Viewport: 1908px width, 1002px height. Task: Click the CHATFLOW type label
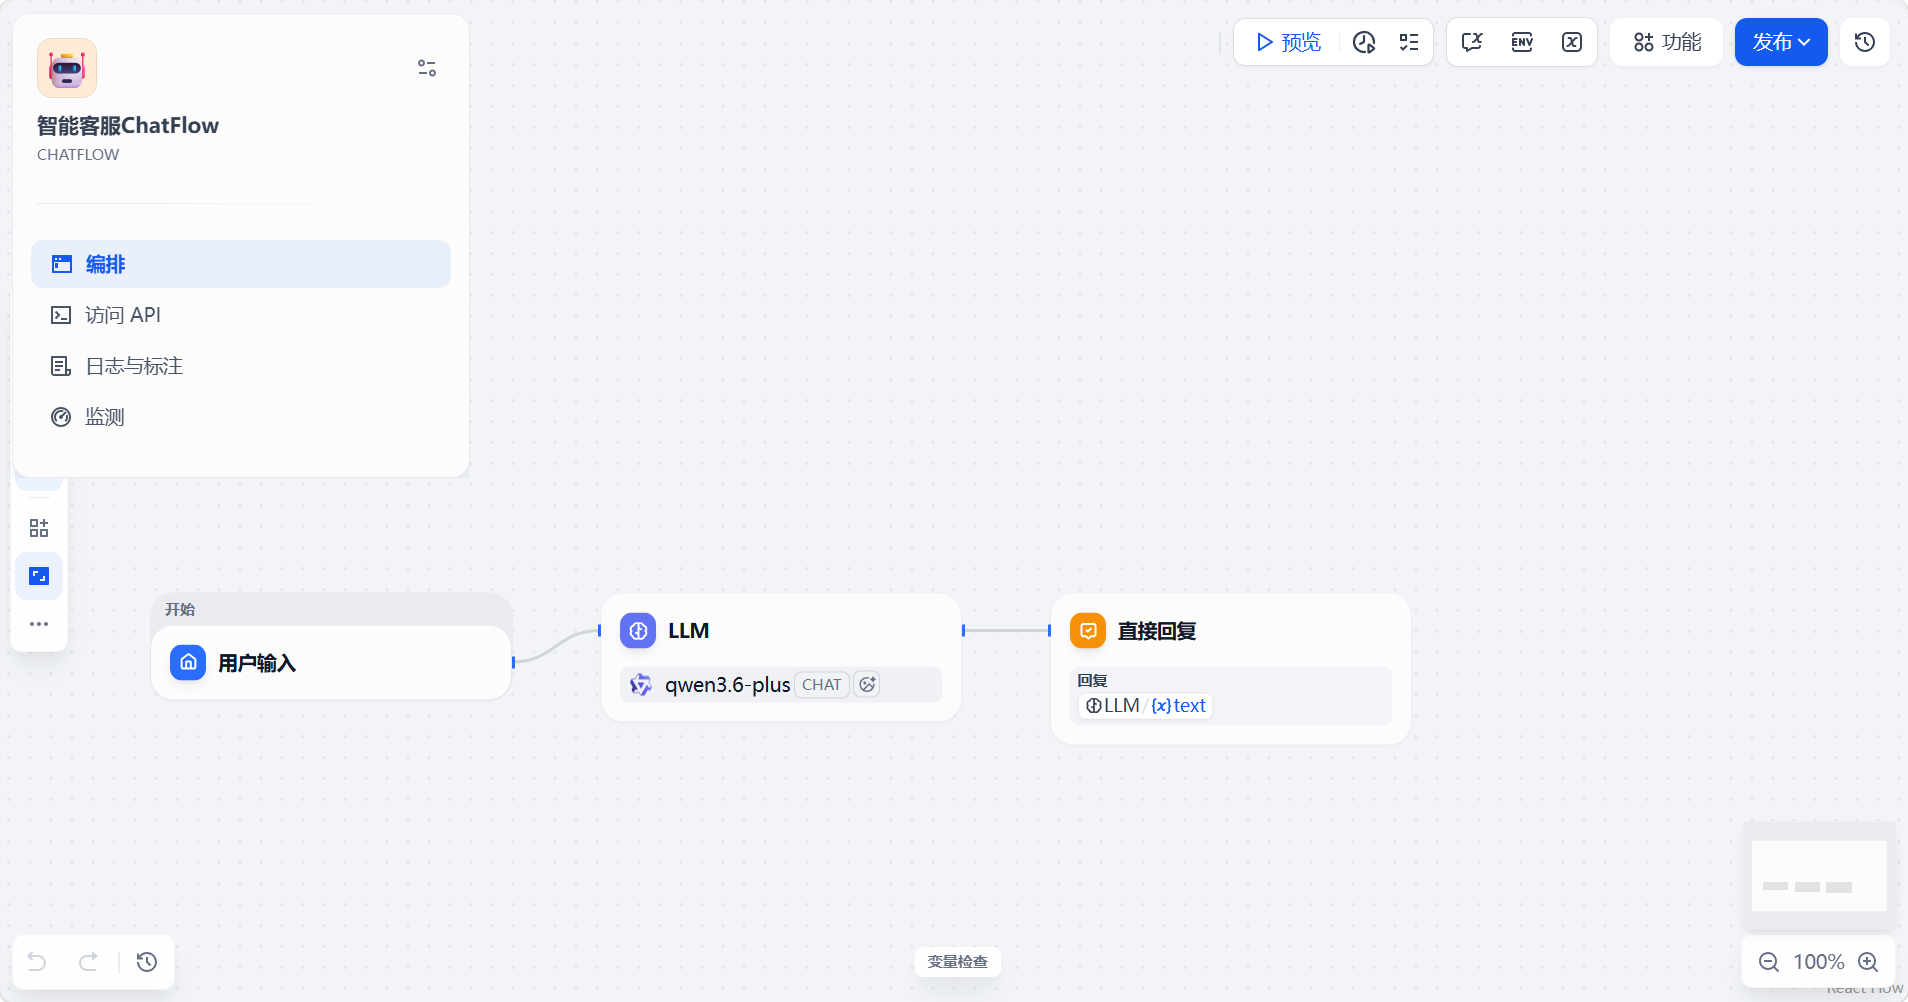coord(78,155)
